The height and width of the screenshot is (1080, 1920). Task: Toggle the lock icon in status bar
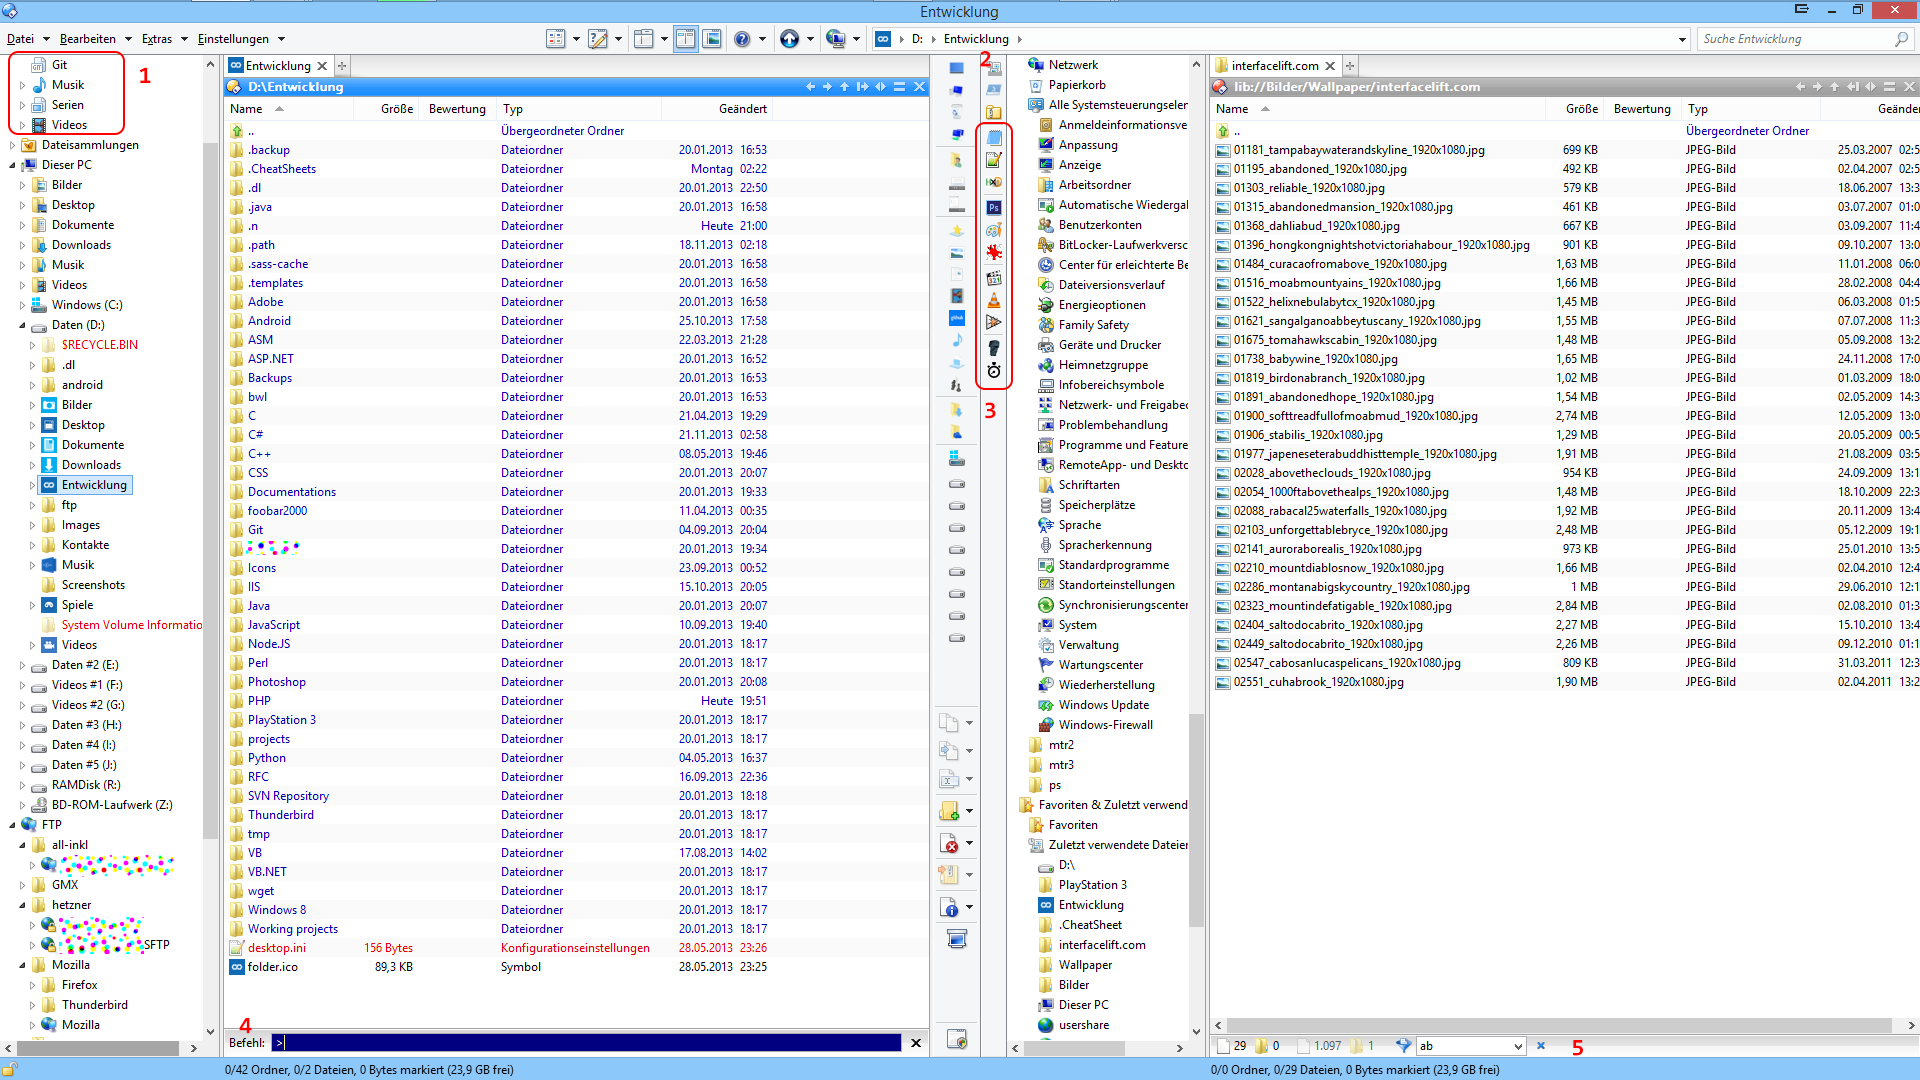(10, 1069)
